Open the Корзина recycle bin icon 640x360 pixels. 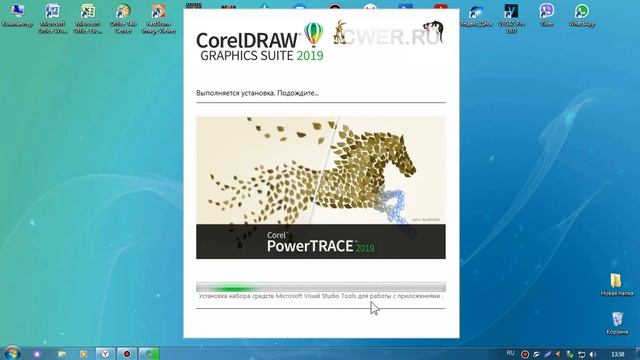coord(617,323)
